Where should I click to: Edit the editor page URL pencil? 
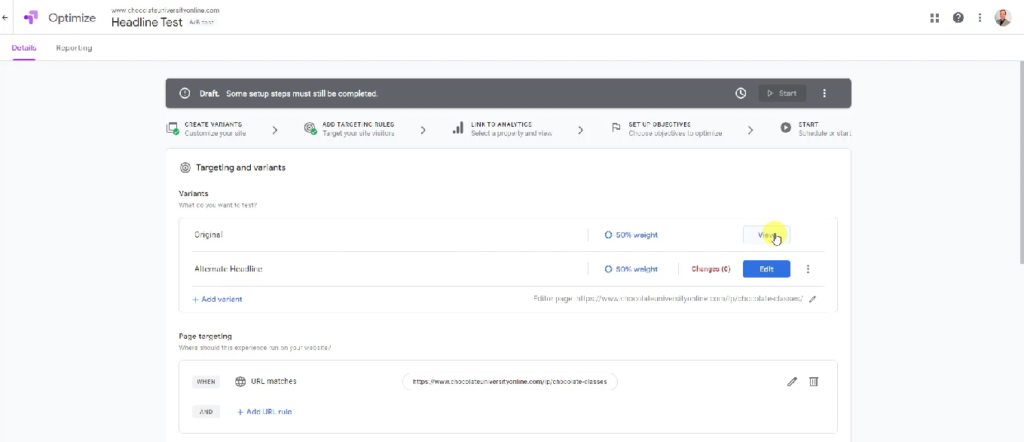[812, 299]
